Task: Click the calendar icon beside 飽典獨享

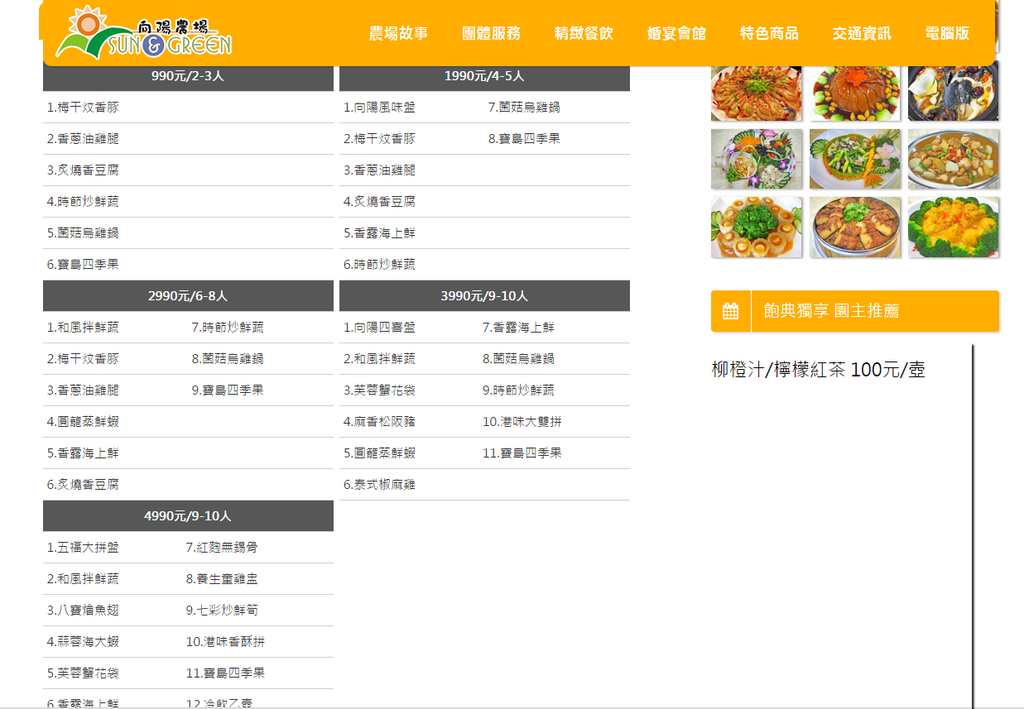Action: pyautogui.click(x=729, y=310)
